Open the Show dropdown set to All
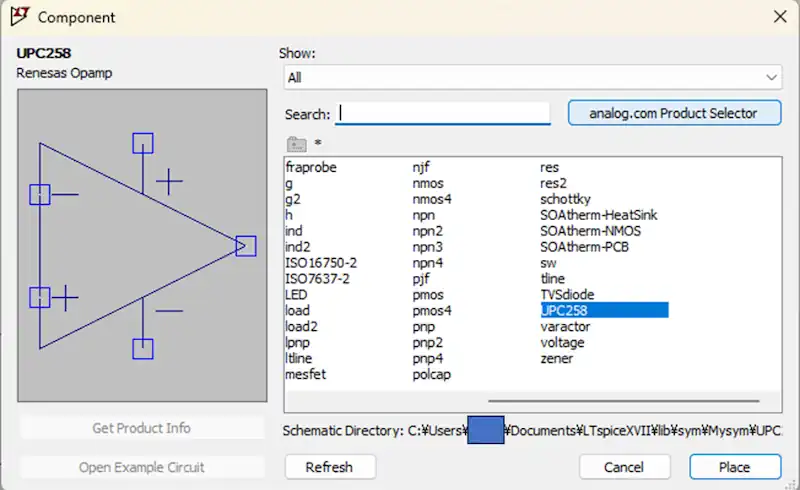Viewport: 800px width, 490px height. [532, 77]
